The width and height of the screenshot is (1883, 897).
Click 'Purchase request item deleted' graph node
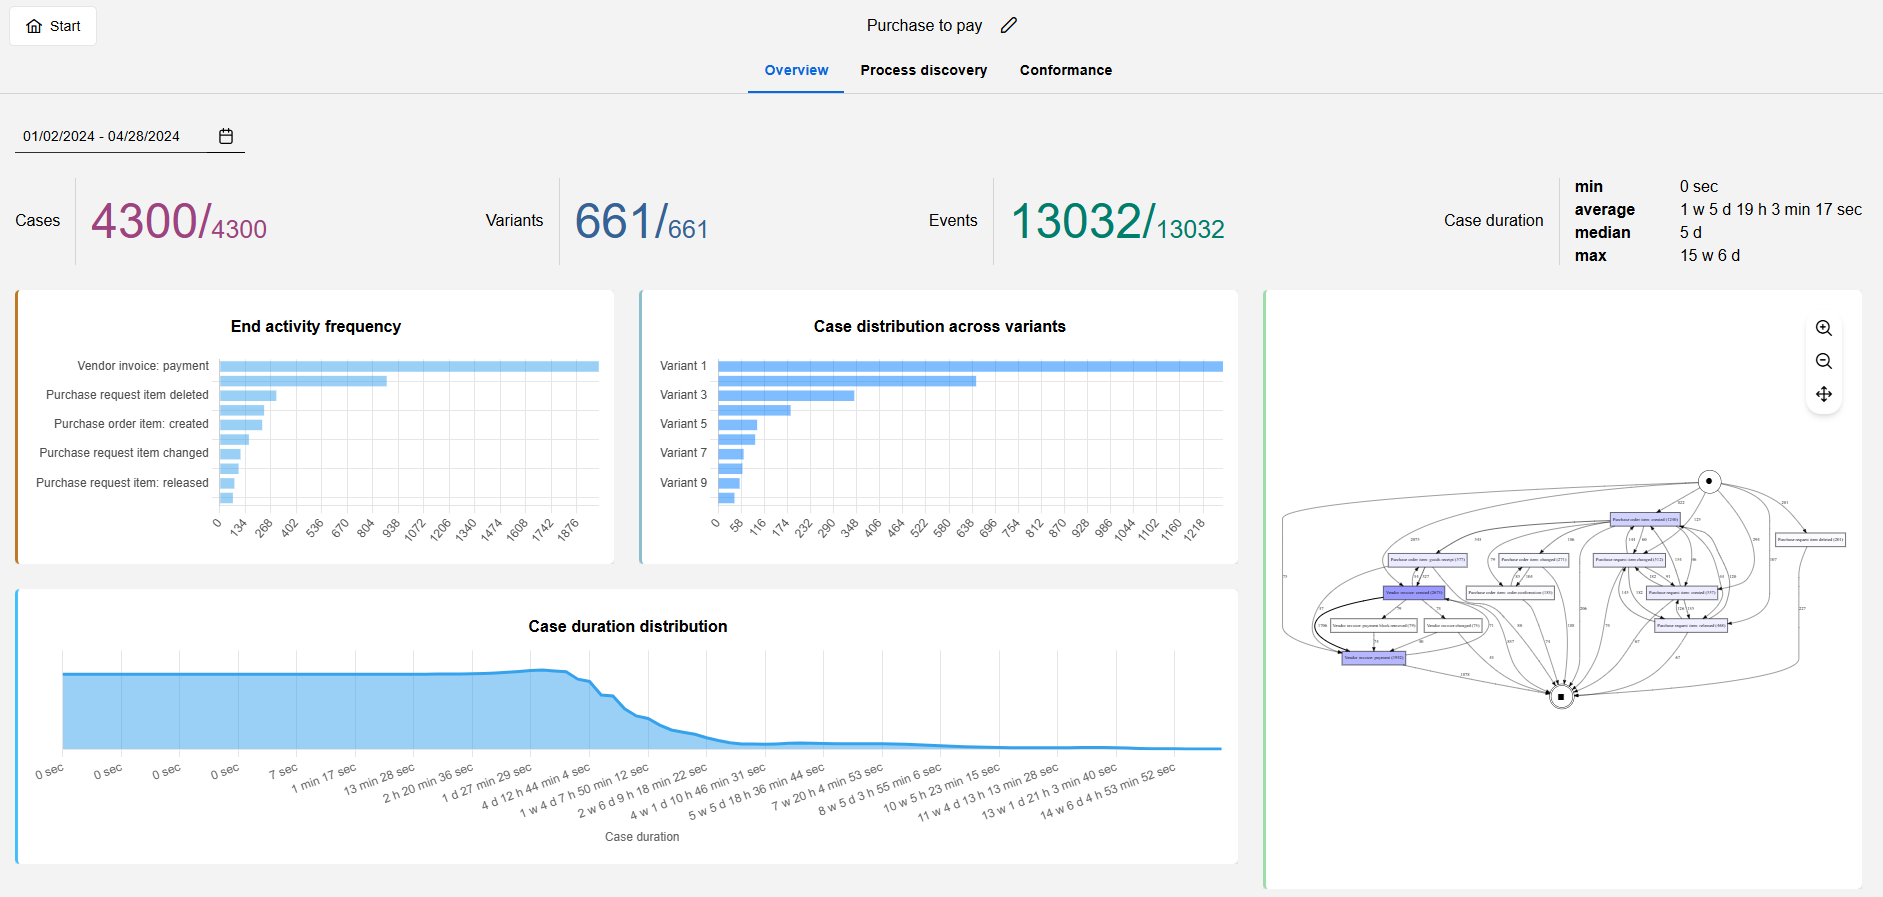pos(1810,540)
